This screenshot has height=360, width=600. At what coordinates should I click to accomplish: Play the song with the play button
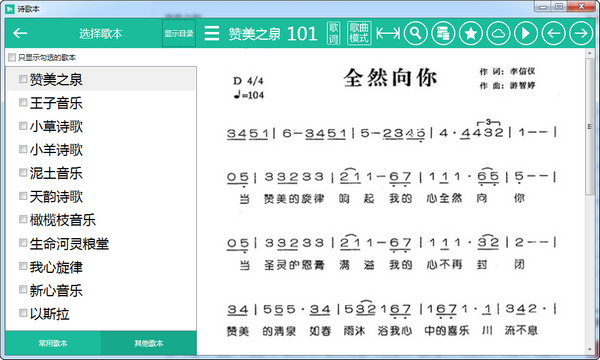(526, 33)
